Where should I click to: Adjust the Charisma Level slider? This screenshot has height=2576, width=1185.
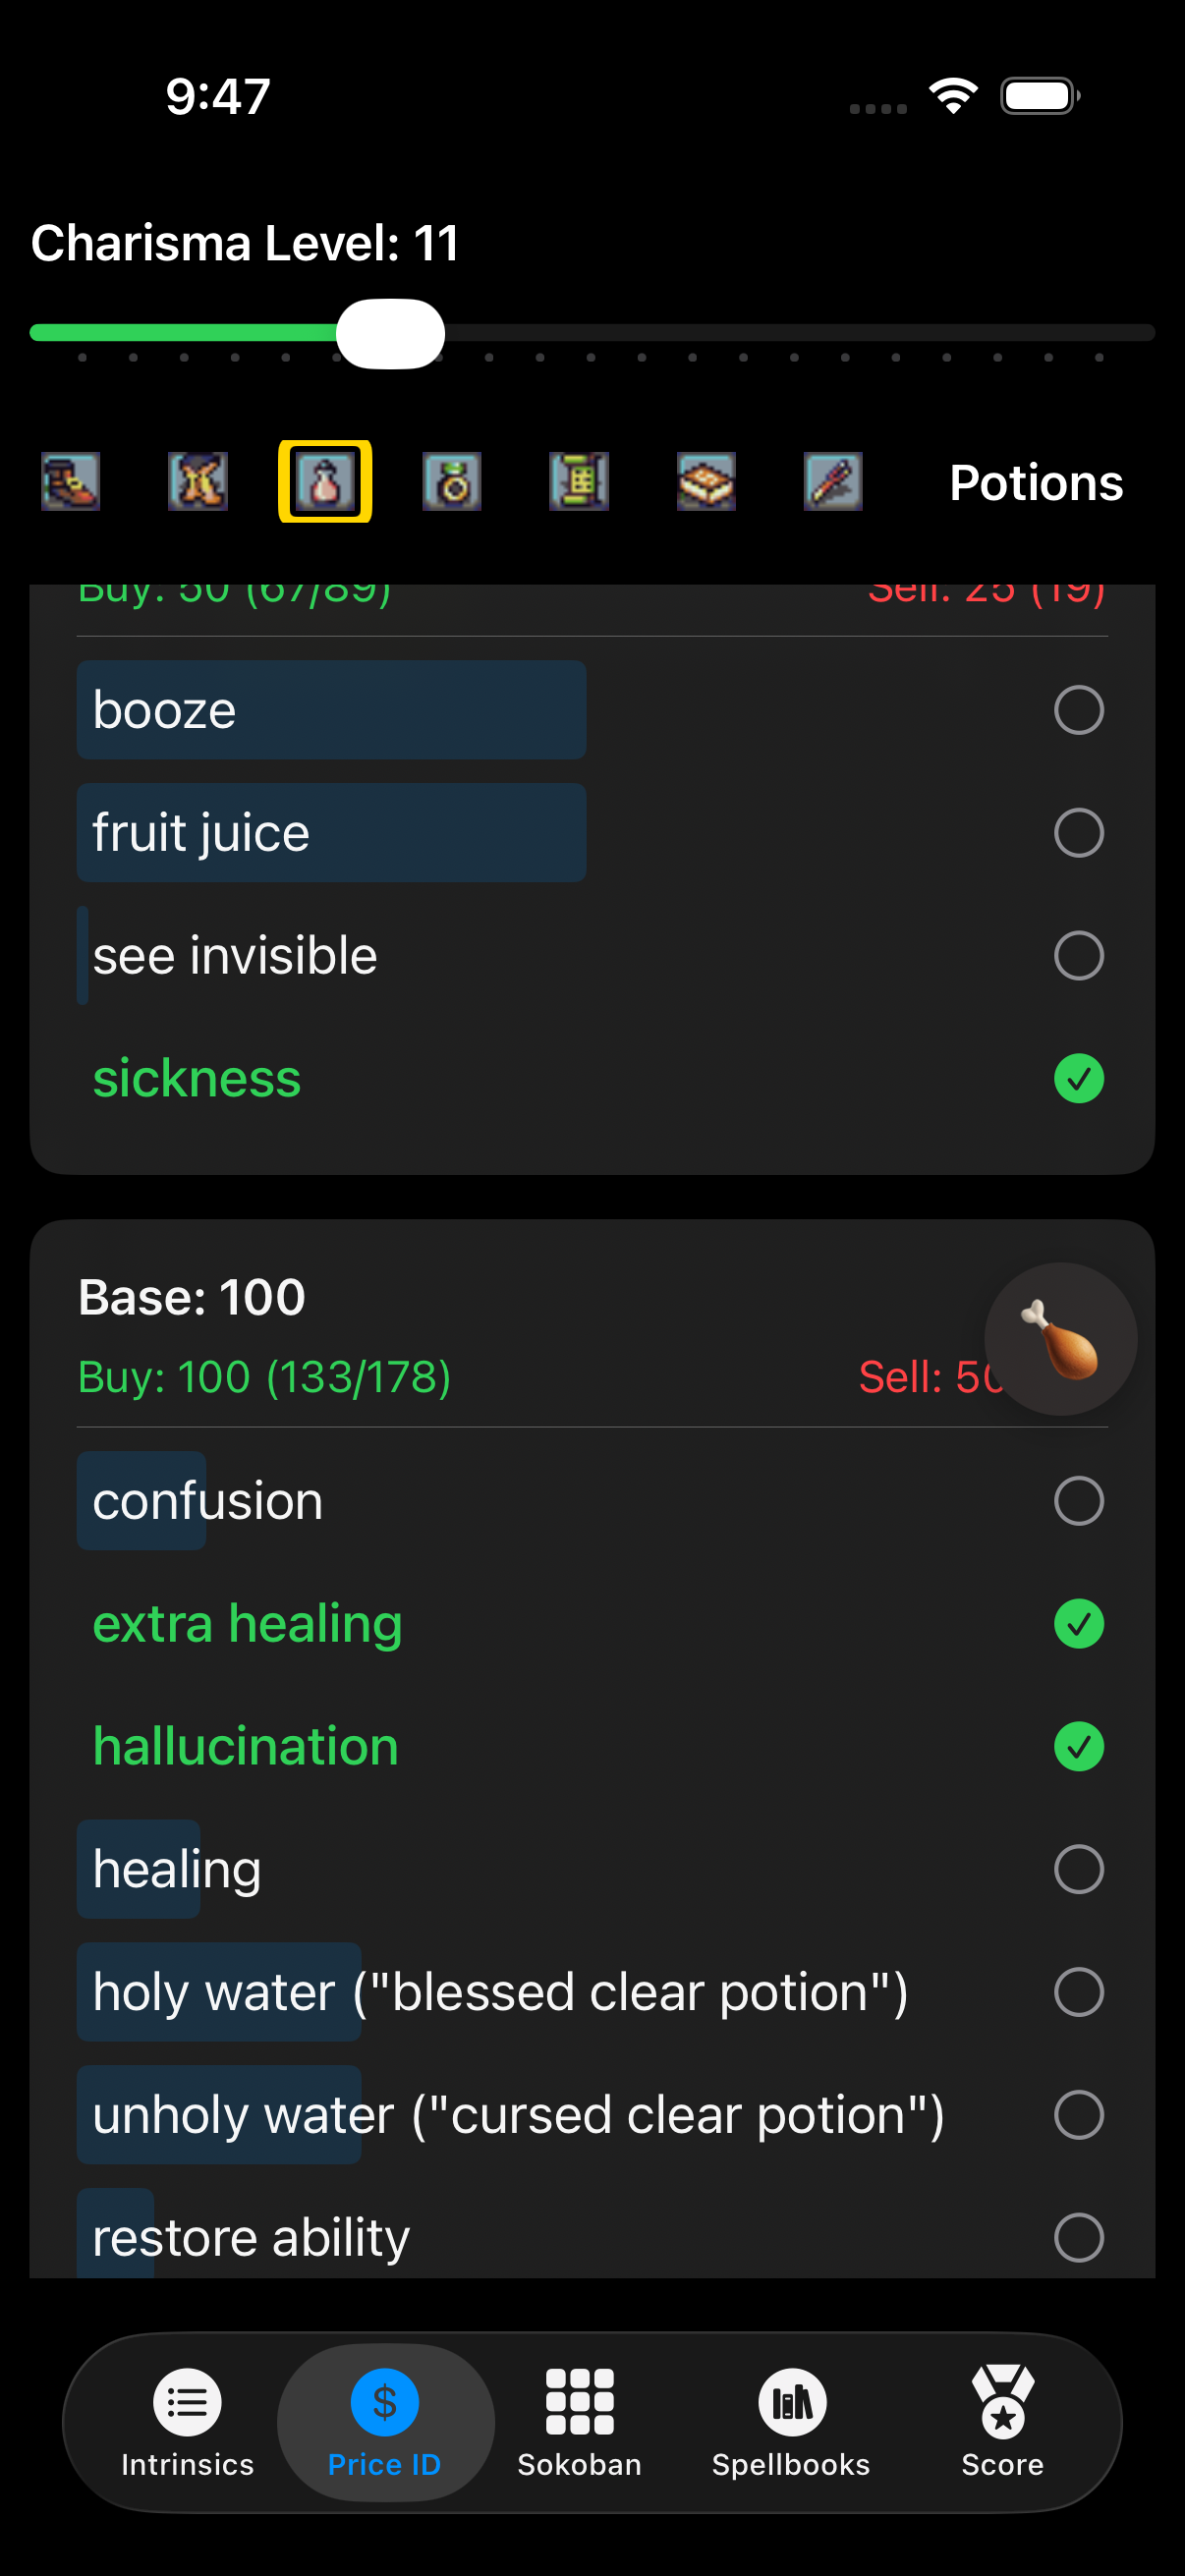(391, 333)
